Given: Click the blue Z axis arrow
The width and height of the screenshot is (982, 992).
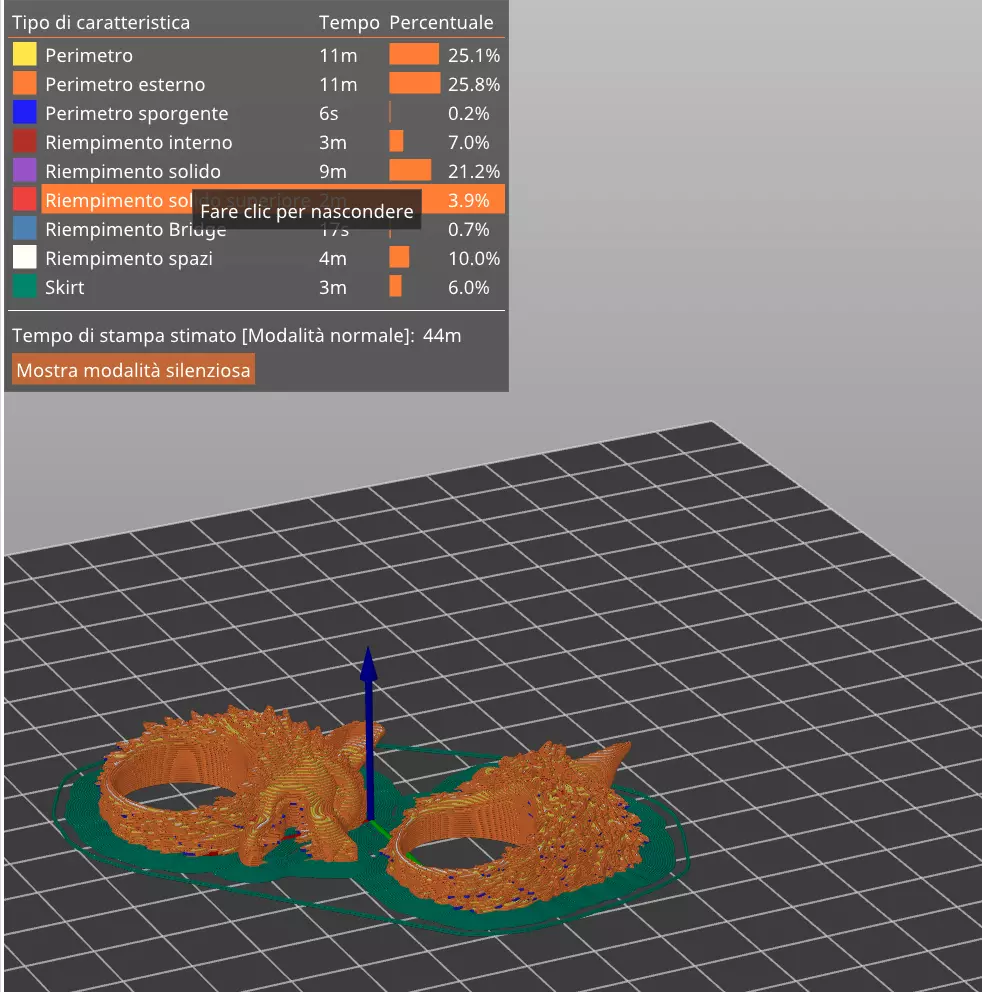Looking at the screenshot, I should 369,734.
